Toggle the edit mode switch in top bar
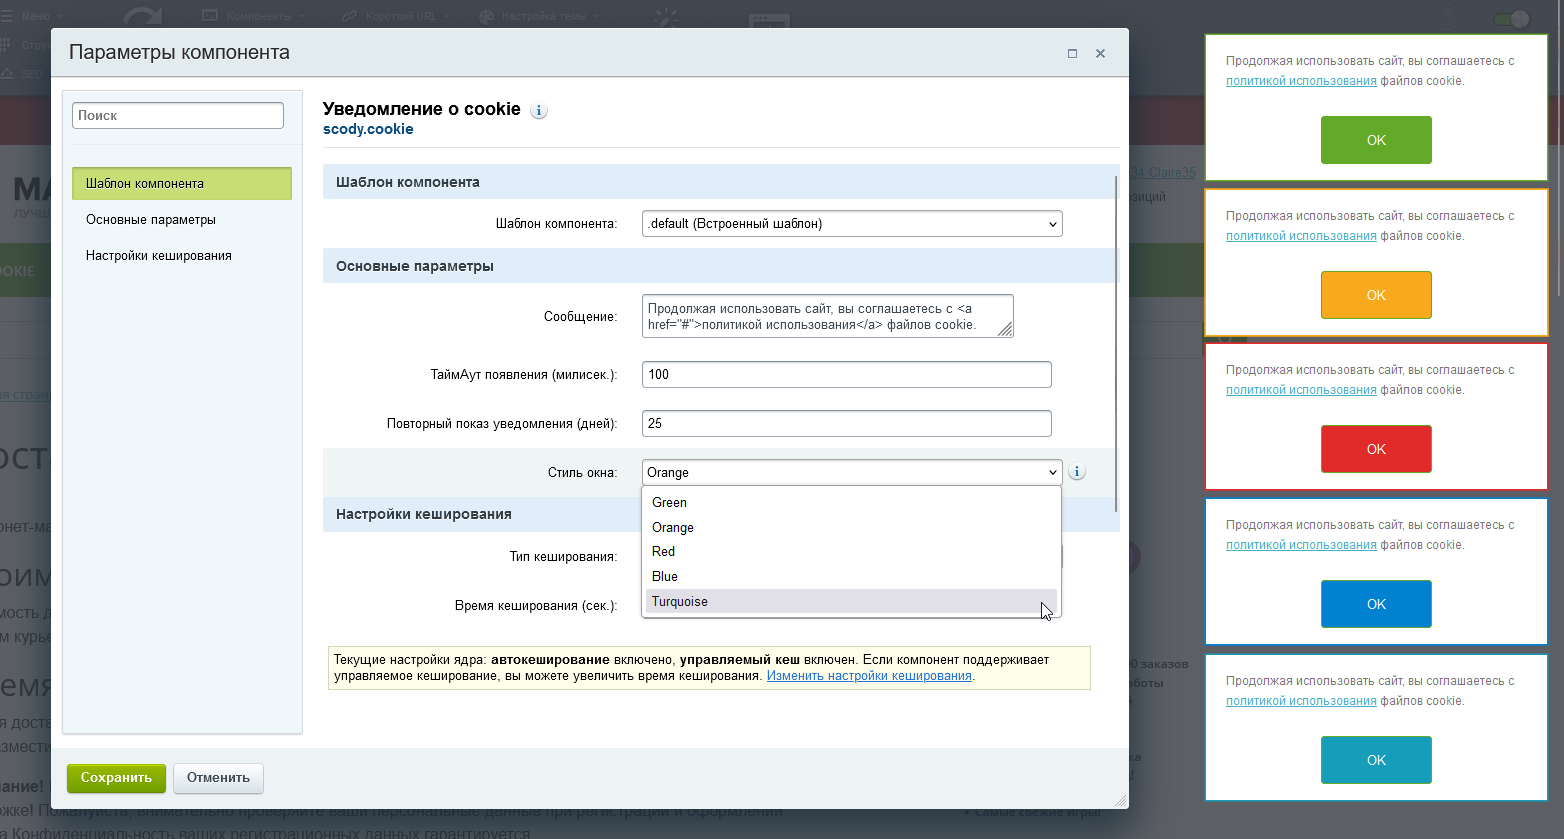 click(x=1512, y=19)
